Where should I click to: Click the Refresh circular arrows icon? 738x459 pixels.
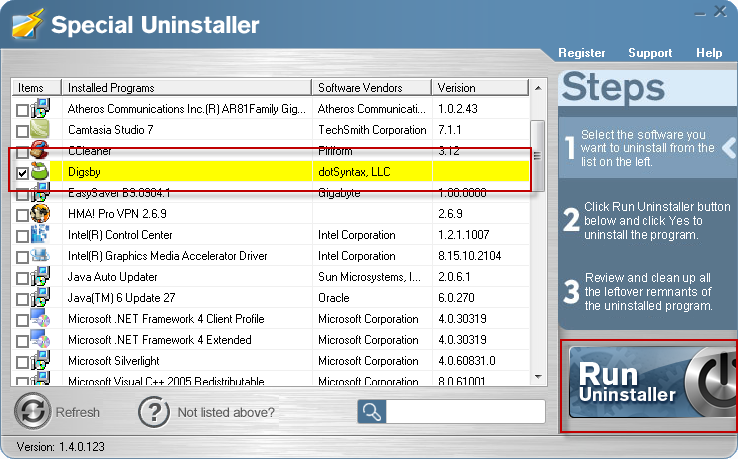[x=32, y=411]
